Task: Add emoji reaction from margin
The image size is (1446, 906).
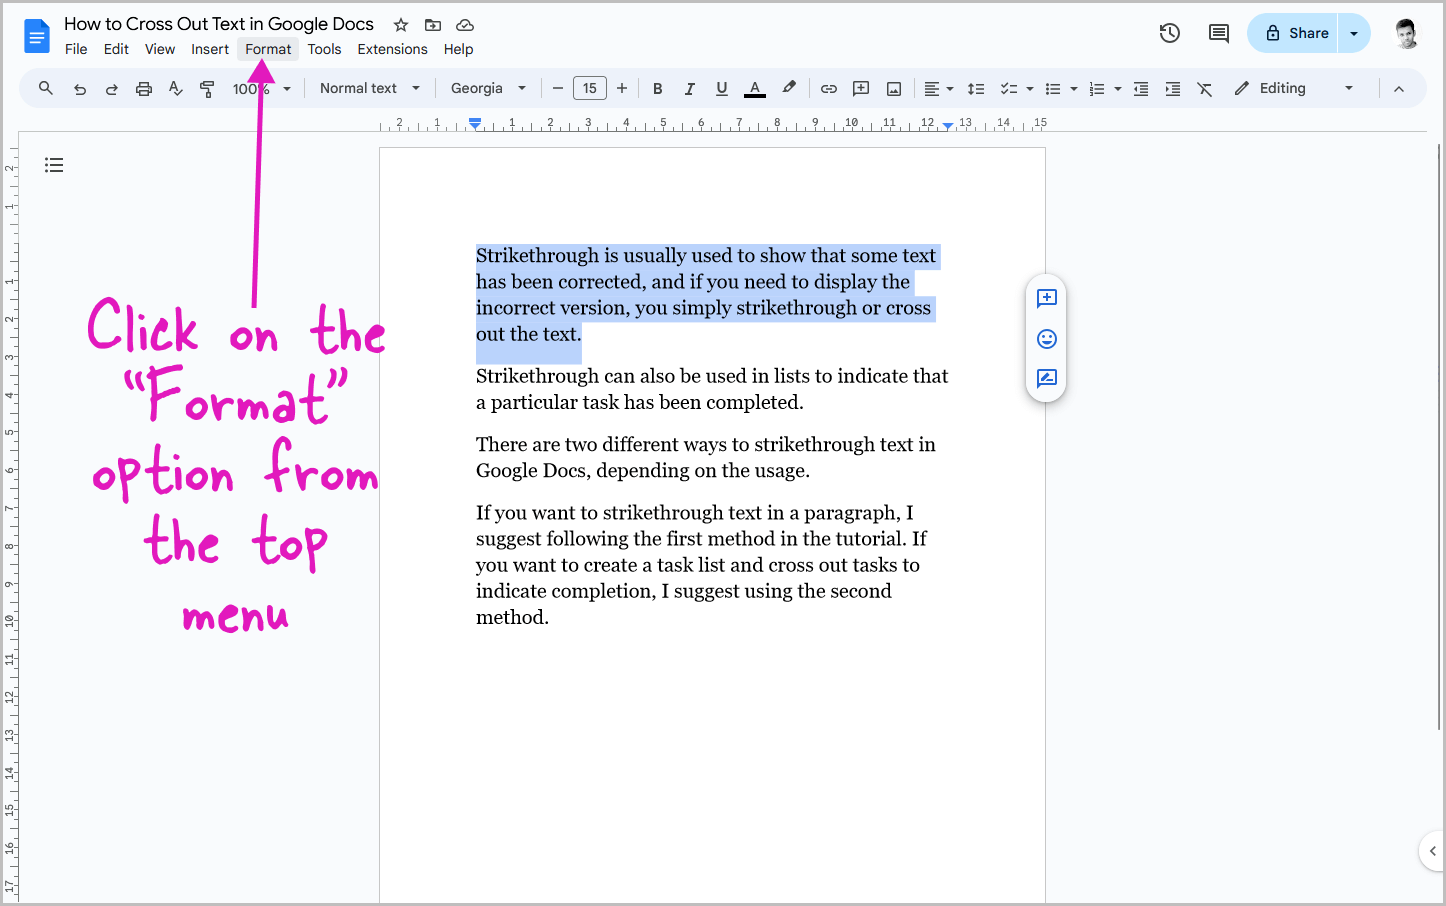Action: [x=1047, y=339]
